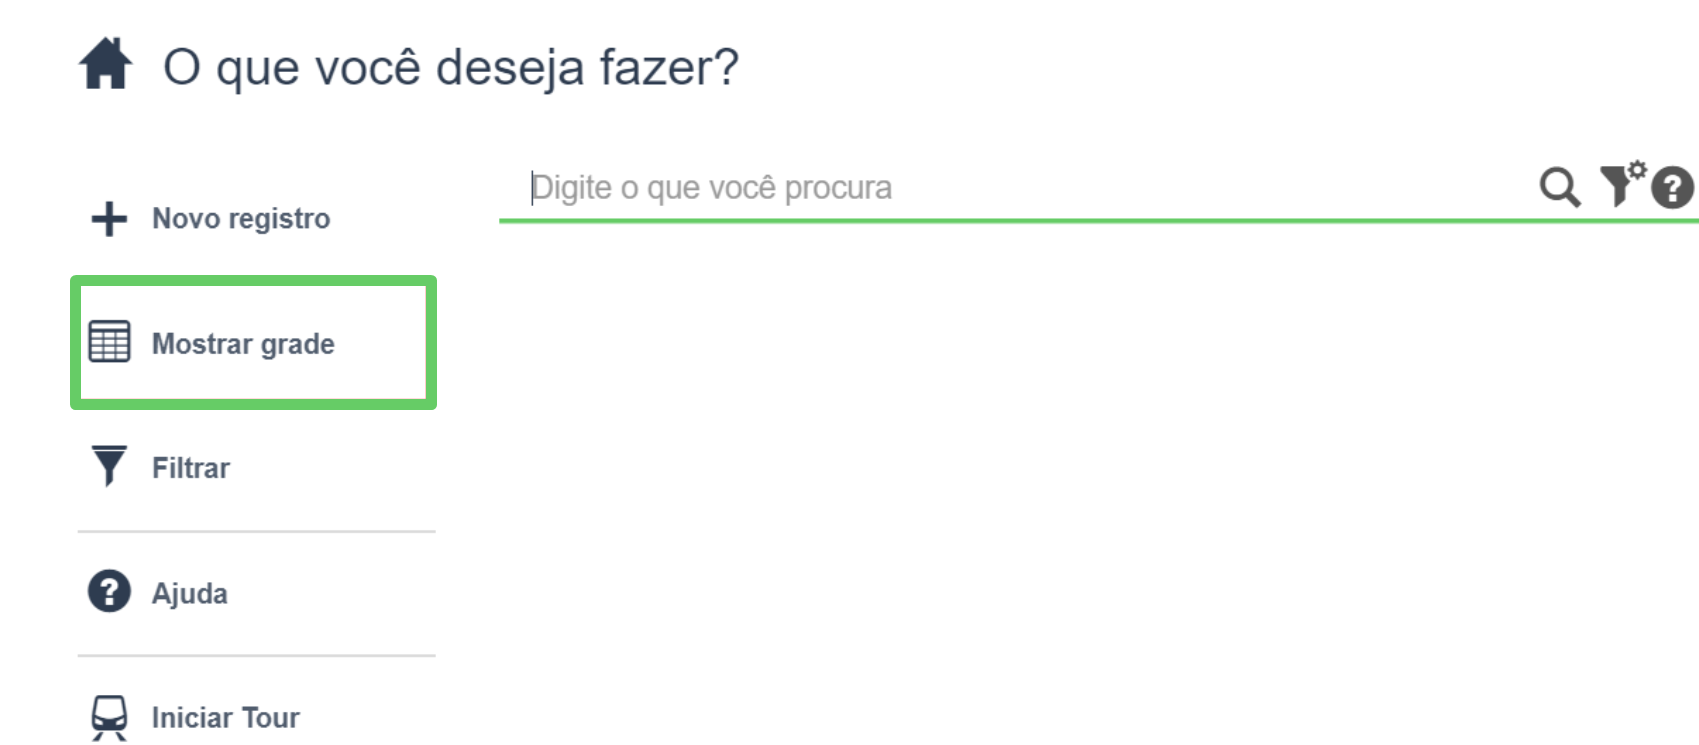Screen dimensions: 1699x745
Task: Click the divider line between Filtrar and Ajuda
Action: click(257, 532)
